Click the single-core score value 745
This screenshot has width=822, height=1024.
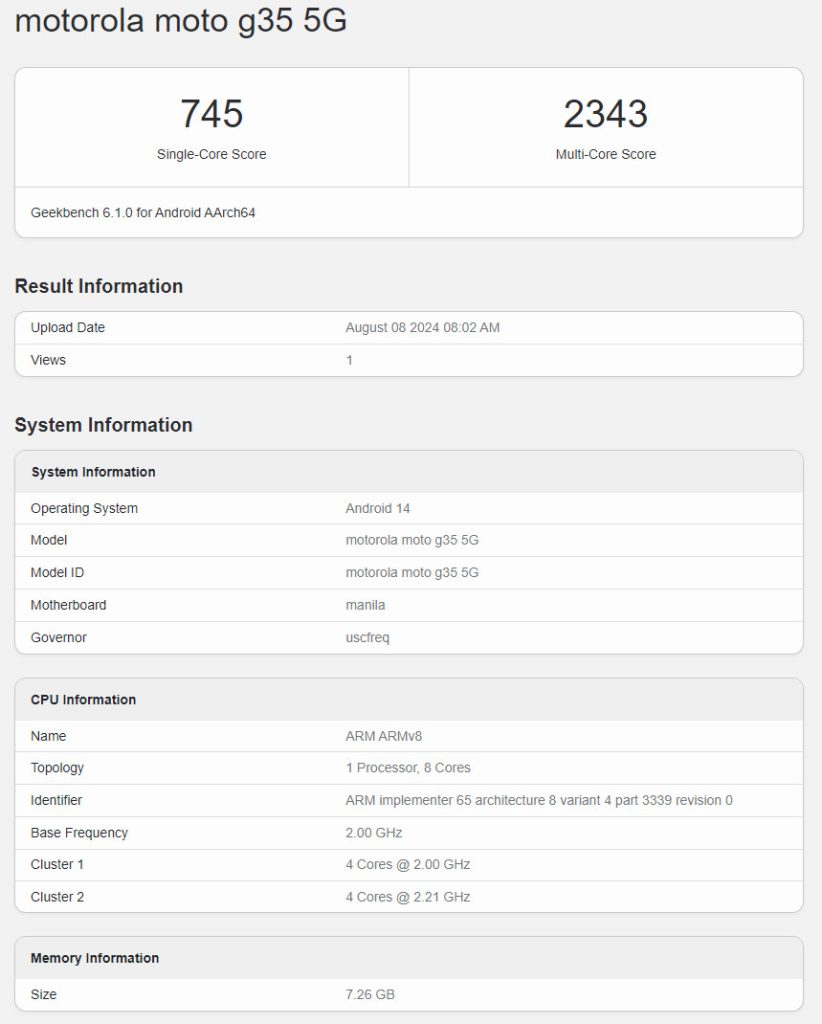click(x=211, y=114)
